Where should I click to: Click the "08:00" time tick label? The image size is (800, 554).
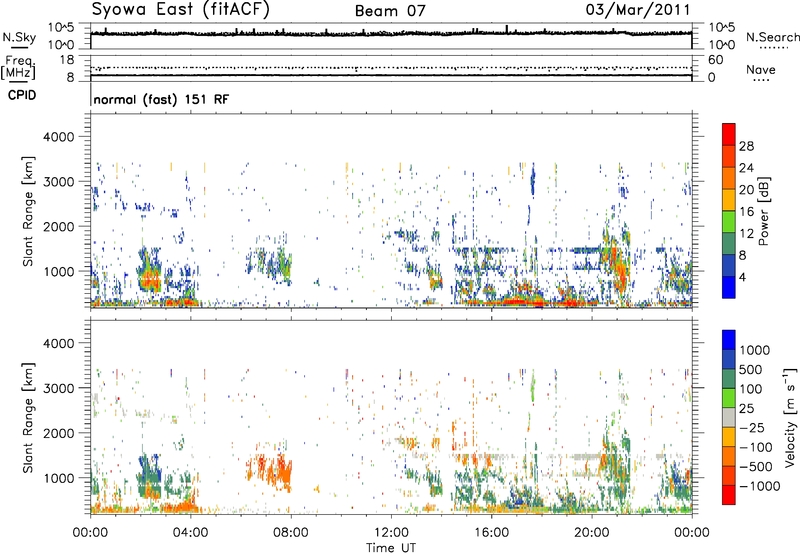[x=291, y=533]
